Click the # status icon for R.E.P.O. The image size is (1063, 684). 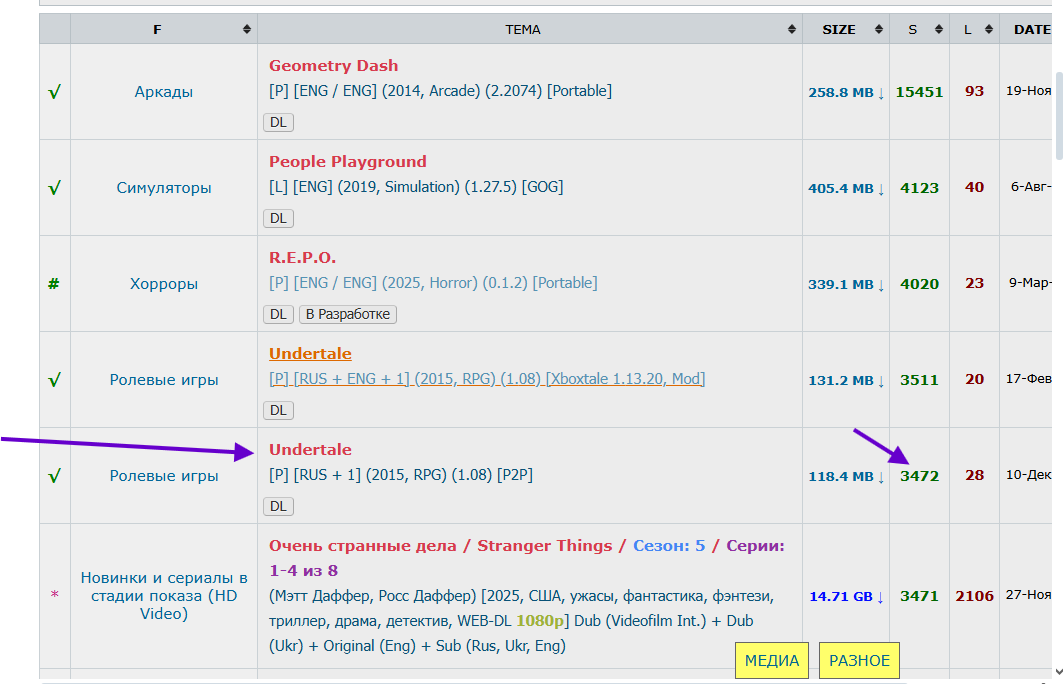[54, 283]
